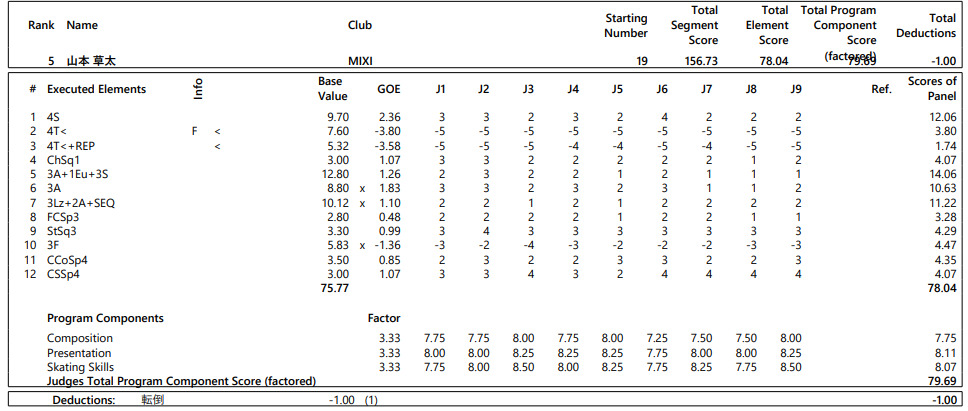
Task: Click the GOE column header
Action: (x=389, y=89)
